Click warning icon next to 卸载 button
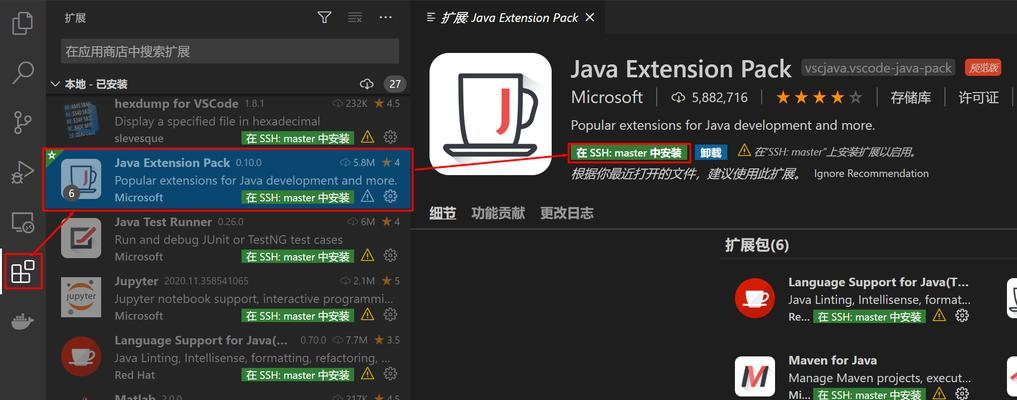The width and height of the screenshot is (1017, 400). (x=743, y=150)
